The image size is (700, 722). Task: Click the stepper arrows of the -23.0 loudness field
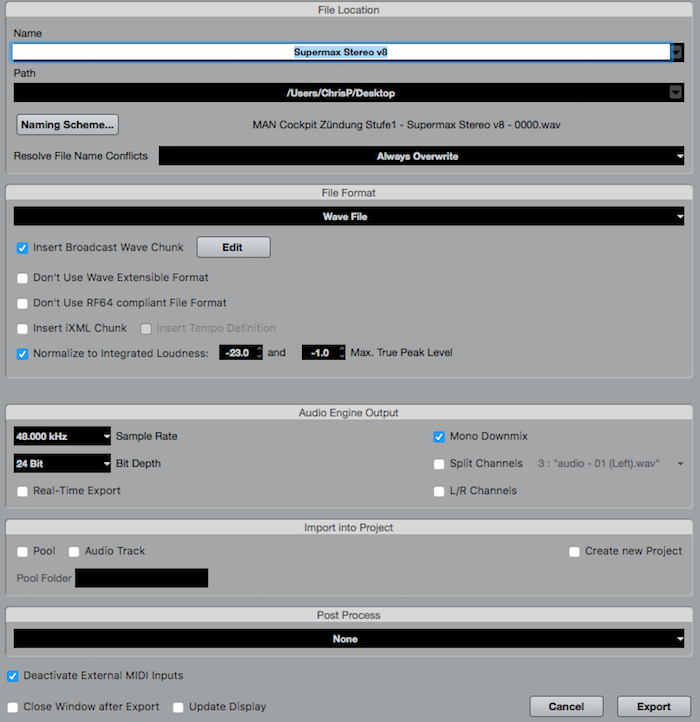coord(259,353)
